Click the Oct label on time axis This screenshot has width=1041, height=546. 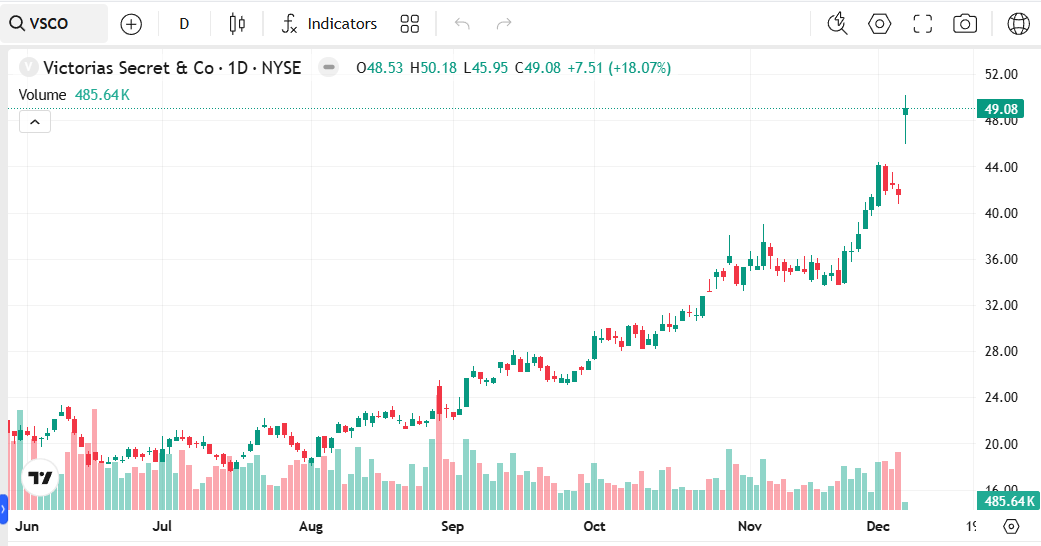[x=594, y=527]
